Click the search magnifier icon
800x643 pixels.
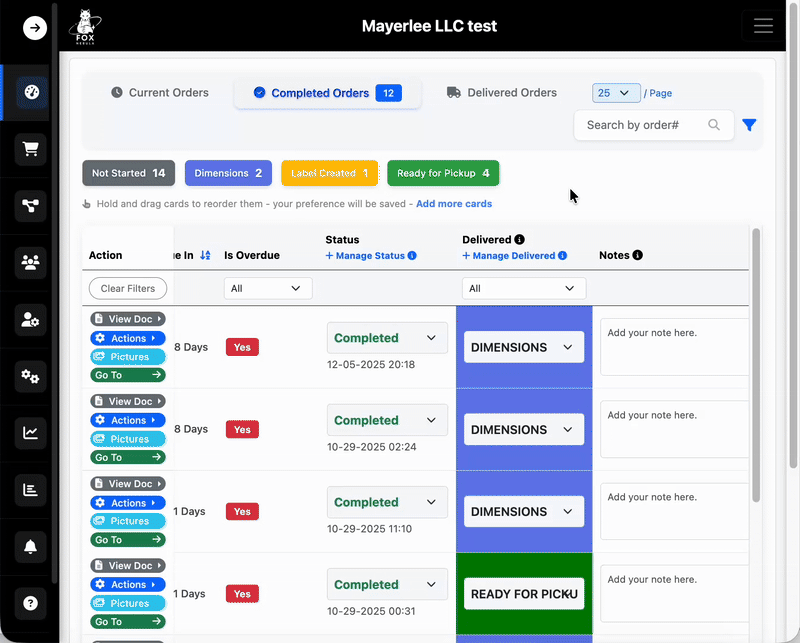[x=714, y=125]
